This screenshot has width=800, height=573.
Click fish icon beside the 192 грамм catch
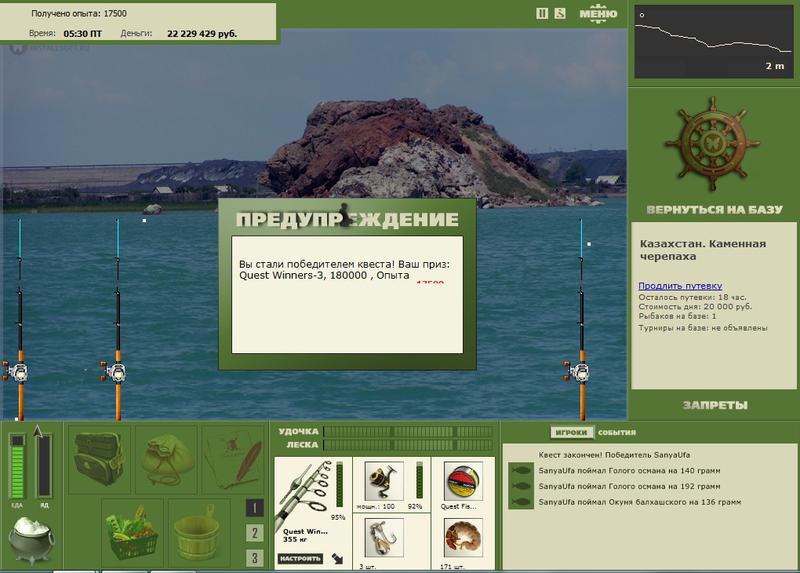[x=521, y=486]
